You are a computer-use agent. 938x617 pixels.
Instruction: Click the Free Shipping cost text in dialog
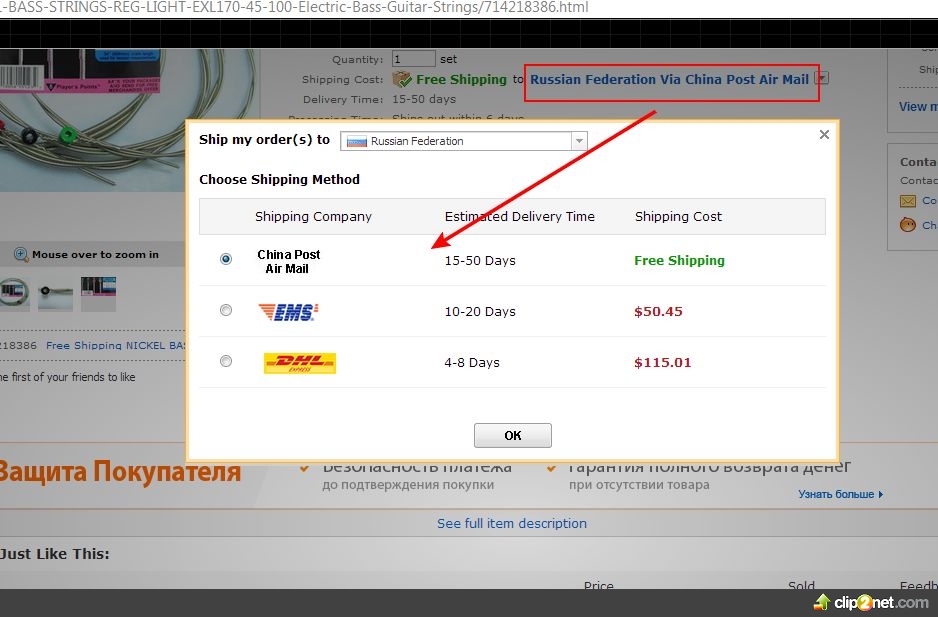point(679,260)
